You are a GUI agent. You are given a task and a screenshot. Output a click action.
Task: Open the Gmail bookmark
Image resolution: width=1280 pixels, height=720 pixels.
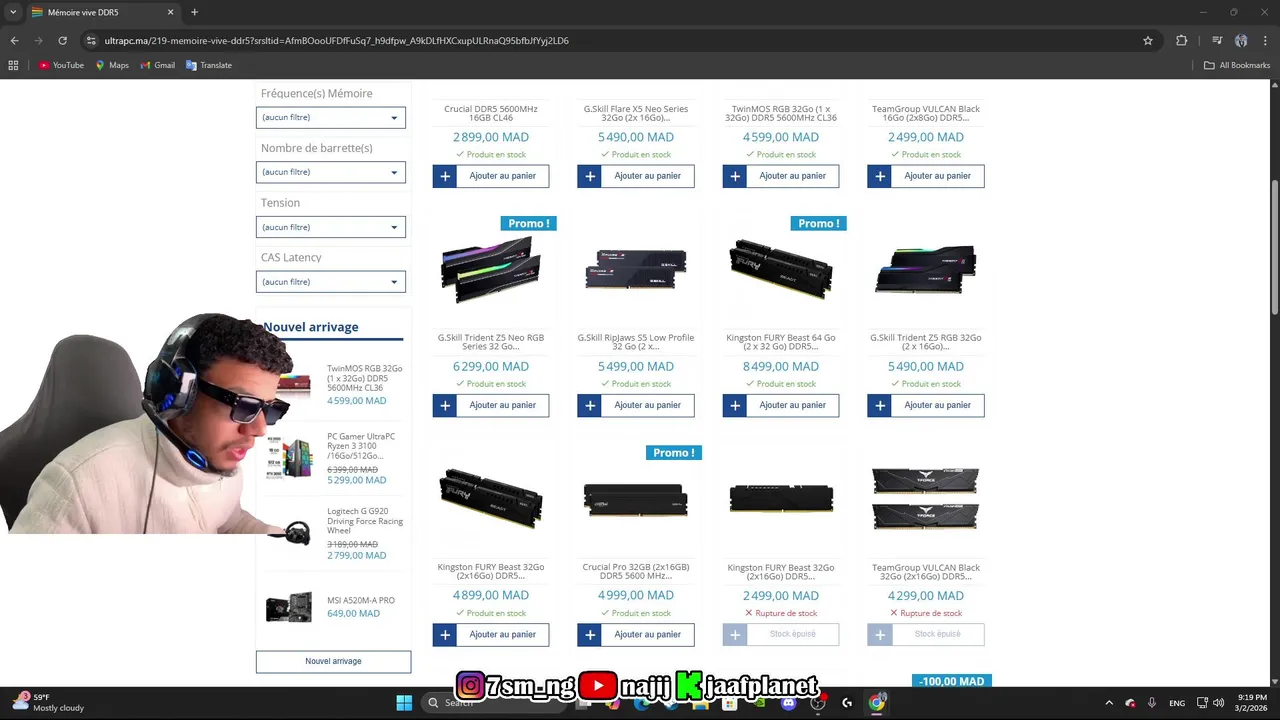coord(157,65)
